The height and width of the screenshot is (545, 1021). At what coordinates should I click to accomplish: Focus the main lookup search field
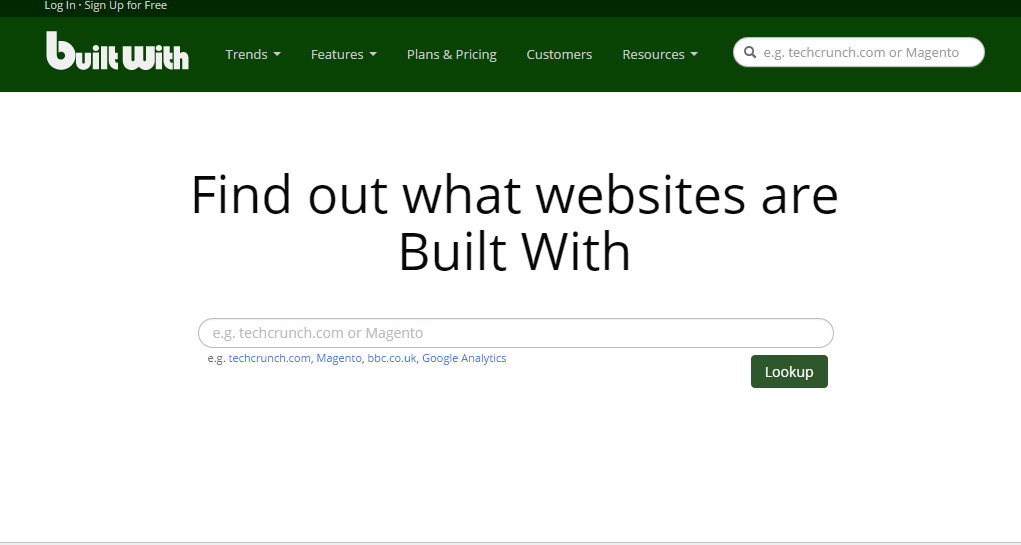[516, 333]
